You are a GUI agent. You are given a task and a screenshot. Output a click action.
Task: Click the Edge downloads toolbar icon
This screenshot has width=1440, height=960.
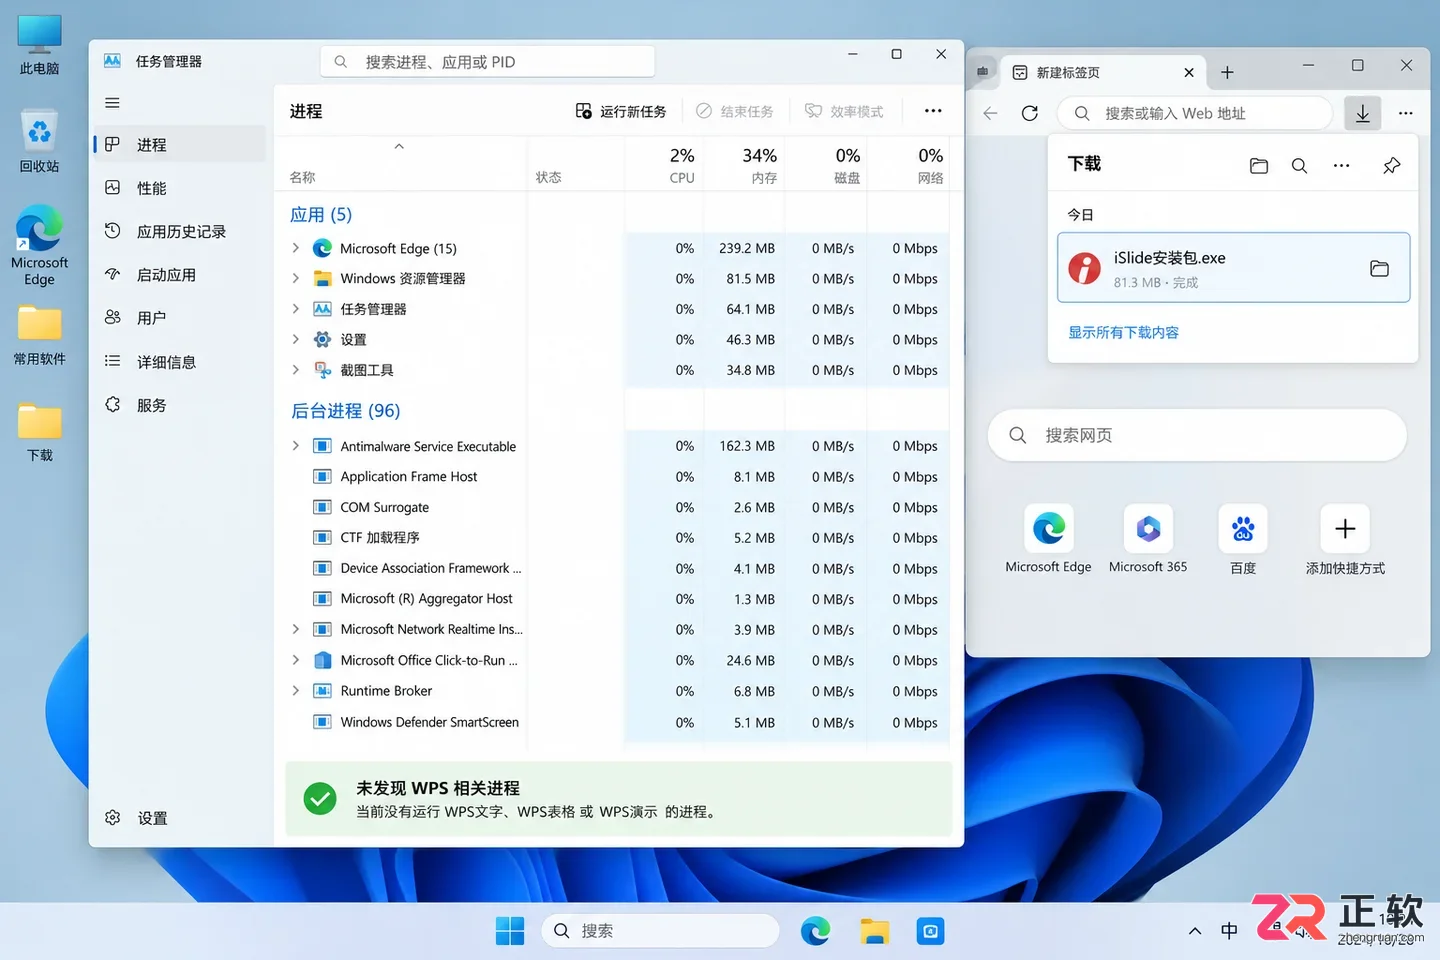coord(1362,113)
